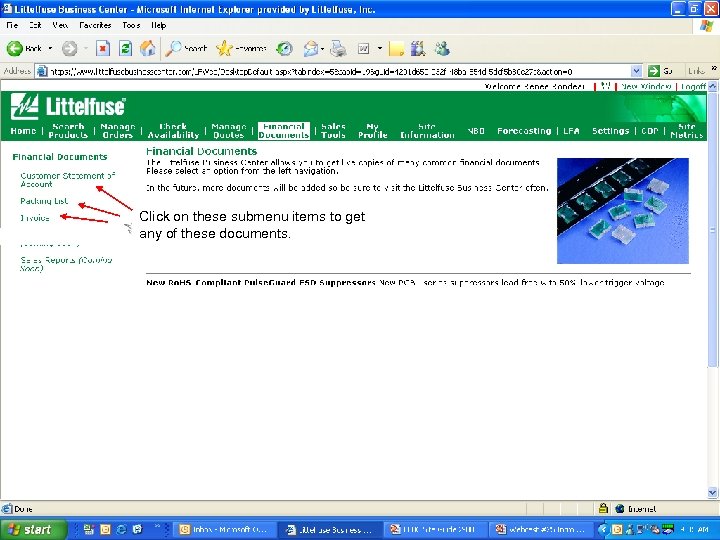Click inside the address URL field
720x540 pixels.
tap(339, 71)
